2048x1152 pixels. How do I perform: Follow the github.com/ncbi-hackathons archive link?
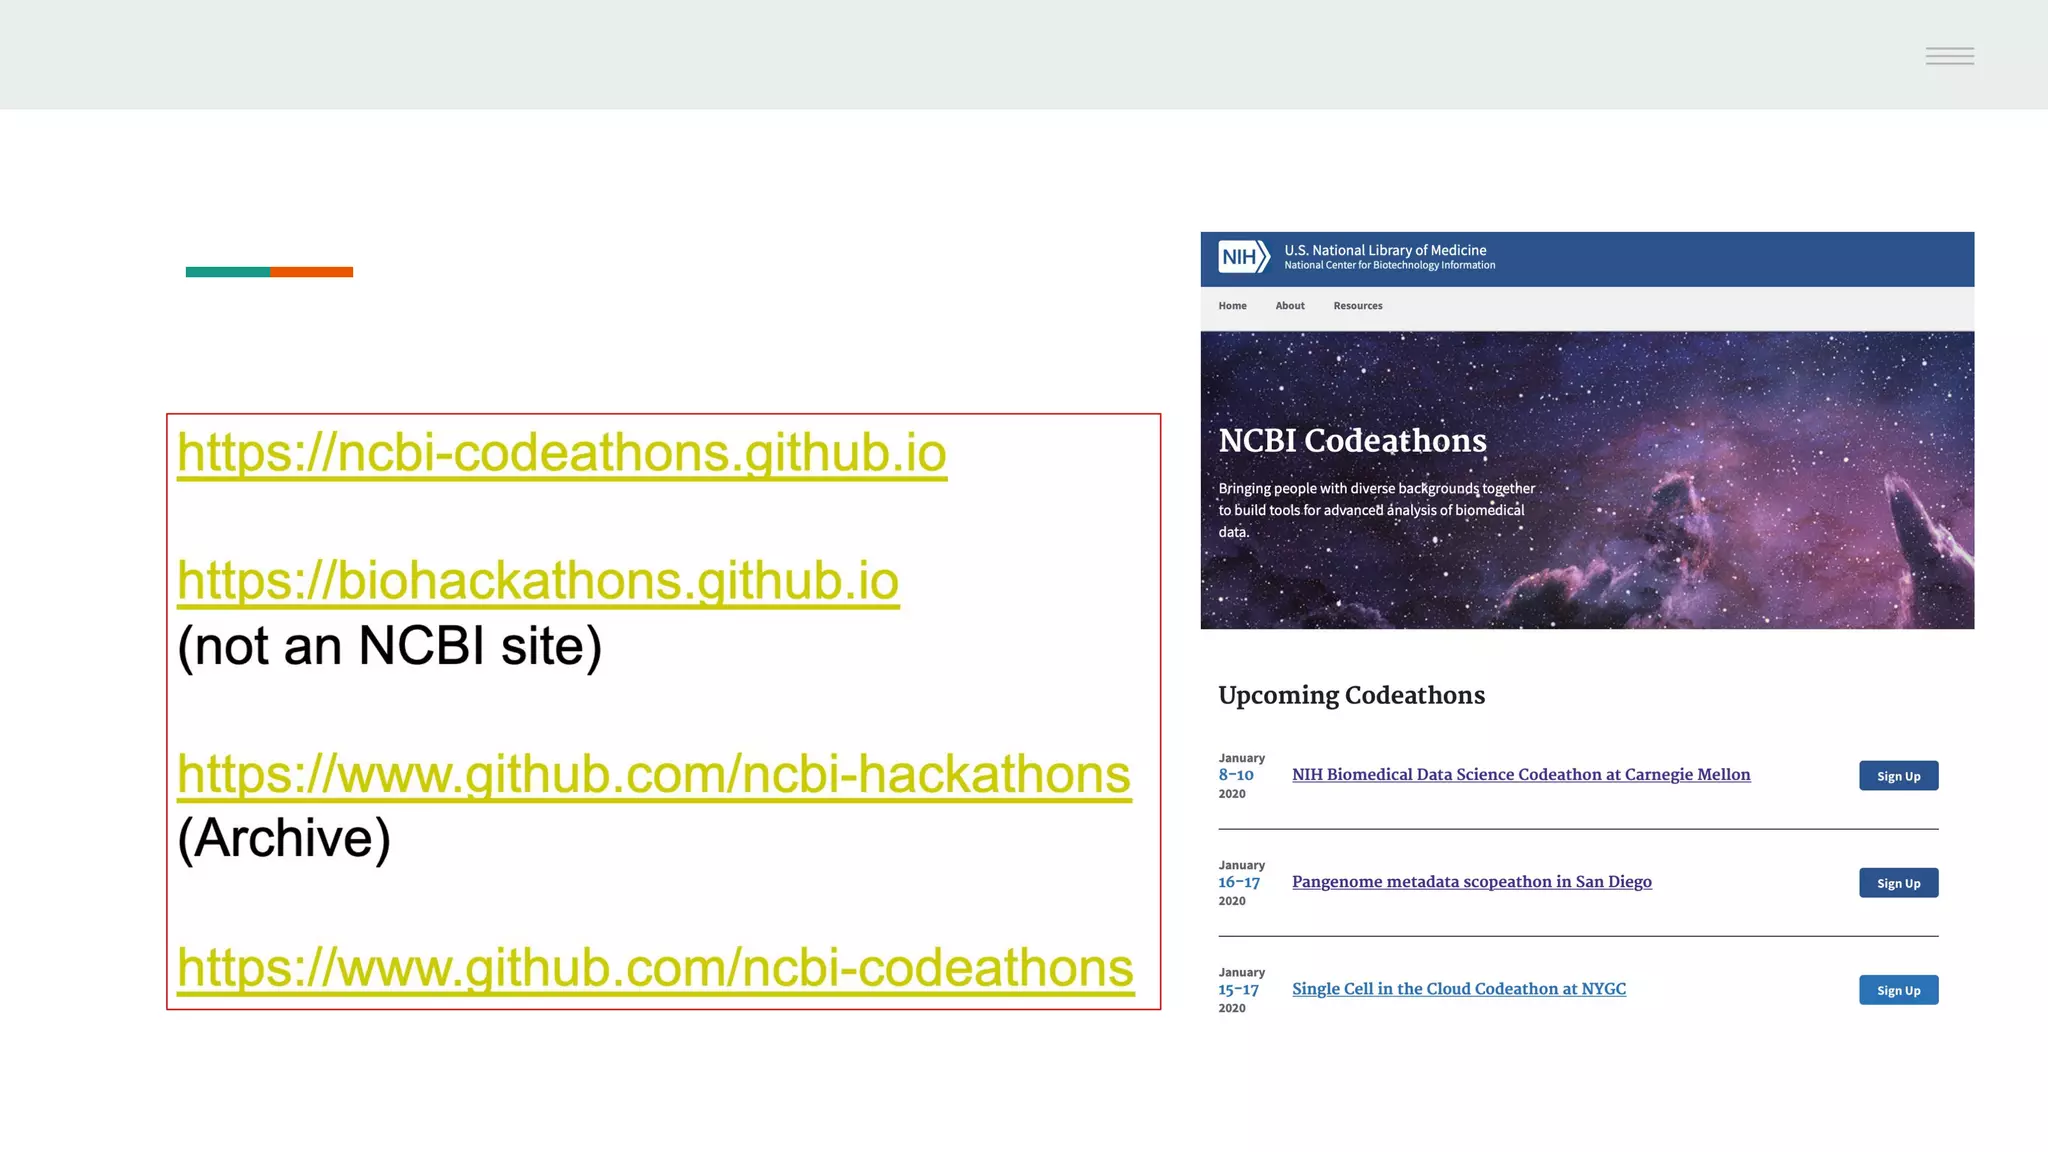654,774
